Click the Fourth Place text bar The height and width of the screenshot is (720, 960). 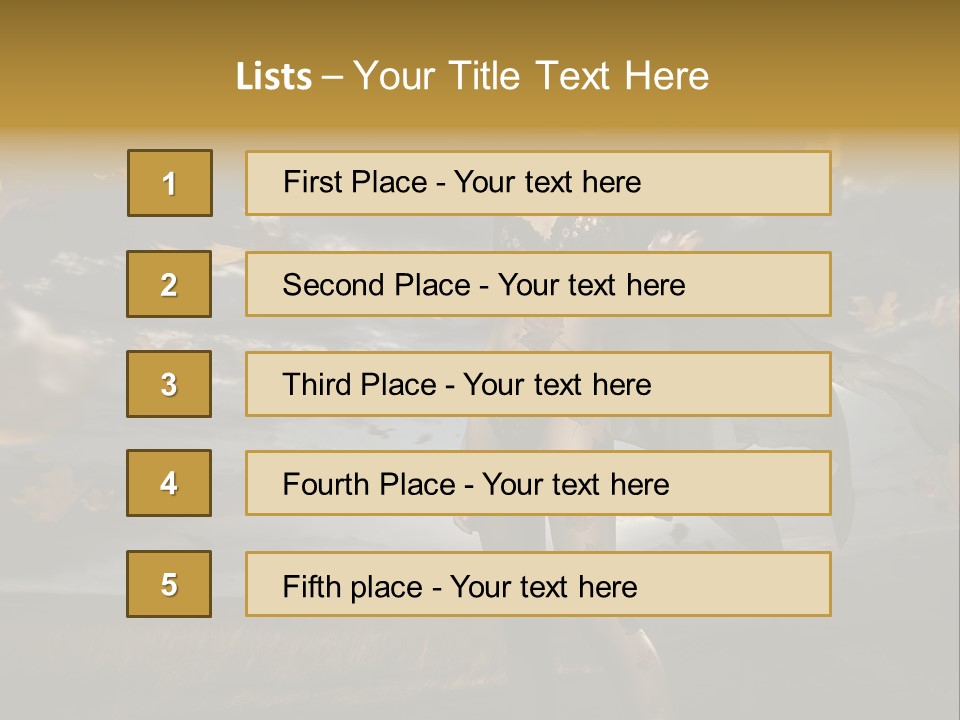(x=538, y=483)
